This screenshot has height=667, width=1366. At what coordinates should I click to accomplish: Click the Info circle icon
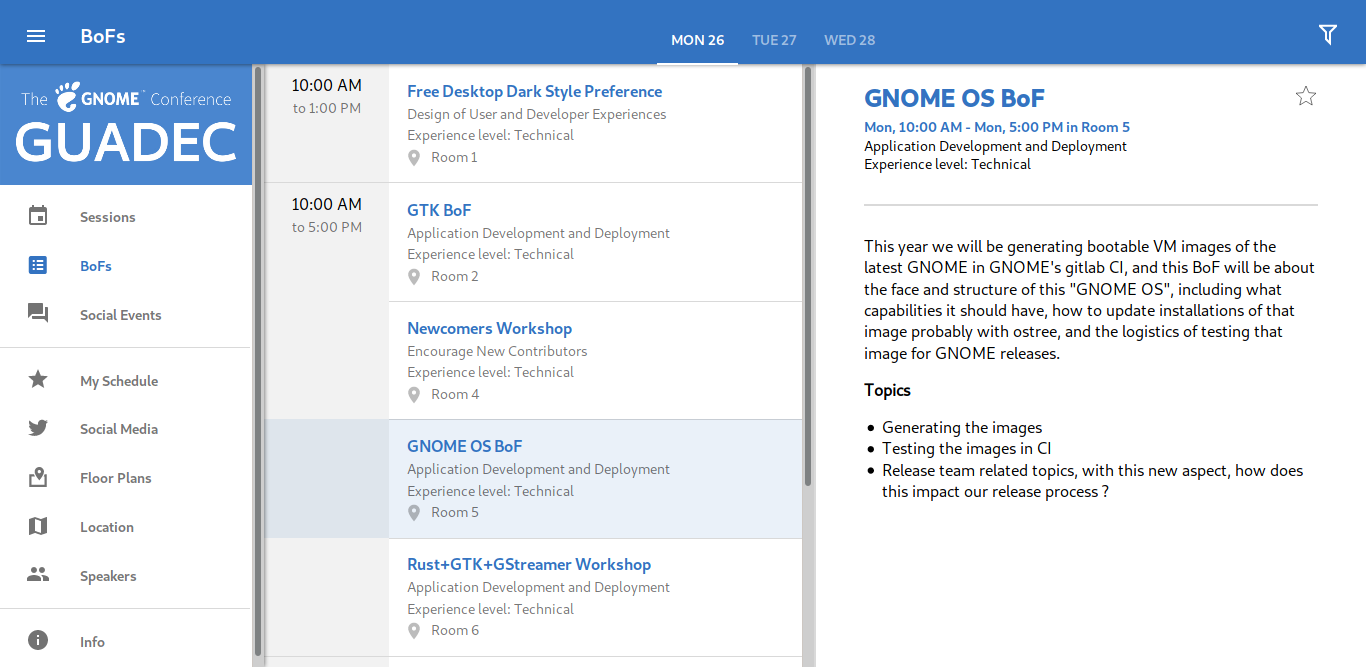(x=38, y=641)
